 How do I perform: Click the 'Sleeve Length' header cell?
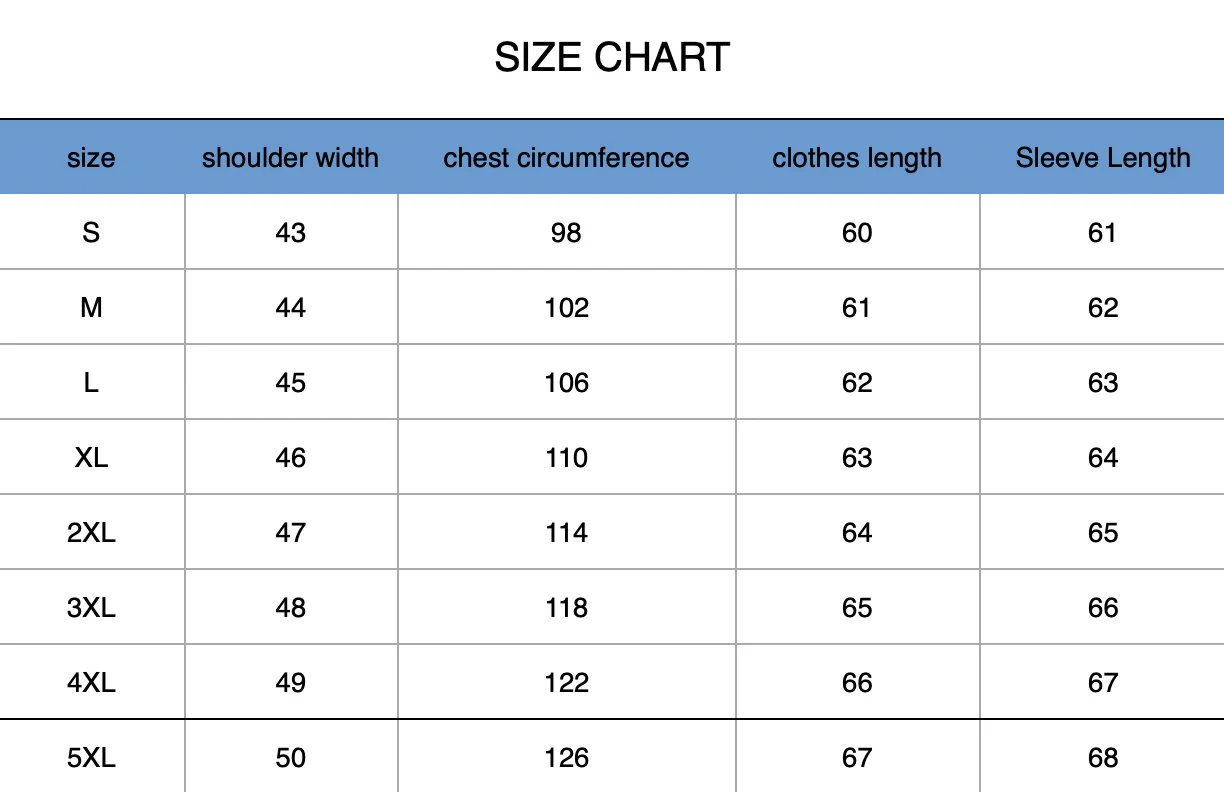pyautogui.click(x=1103, y=158)
